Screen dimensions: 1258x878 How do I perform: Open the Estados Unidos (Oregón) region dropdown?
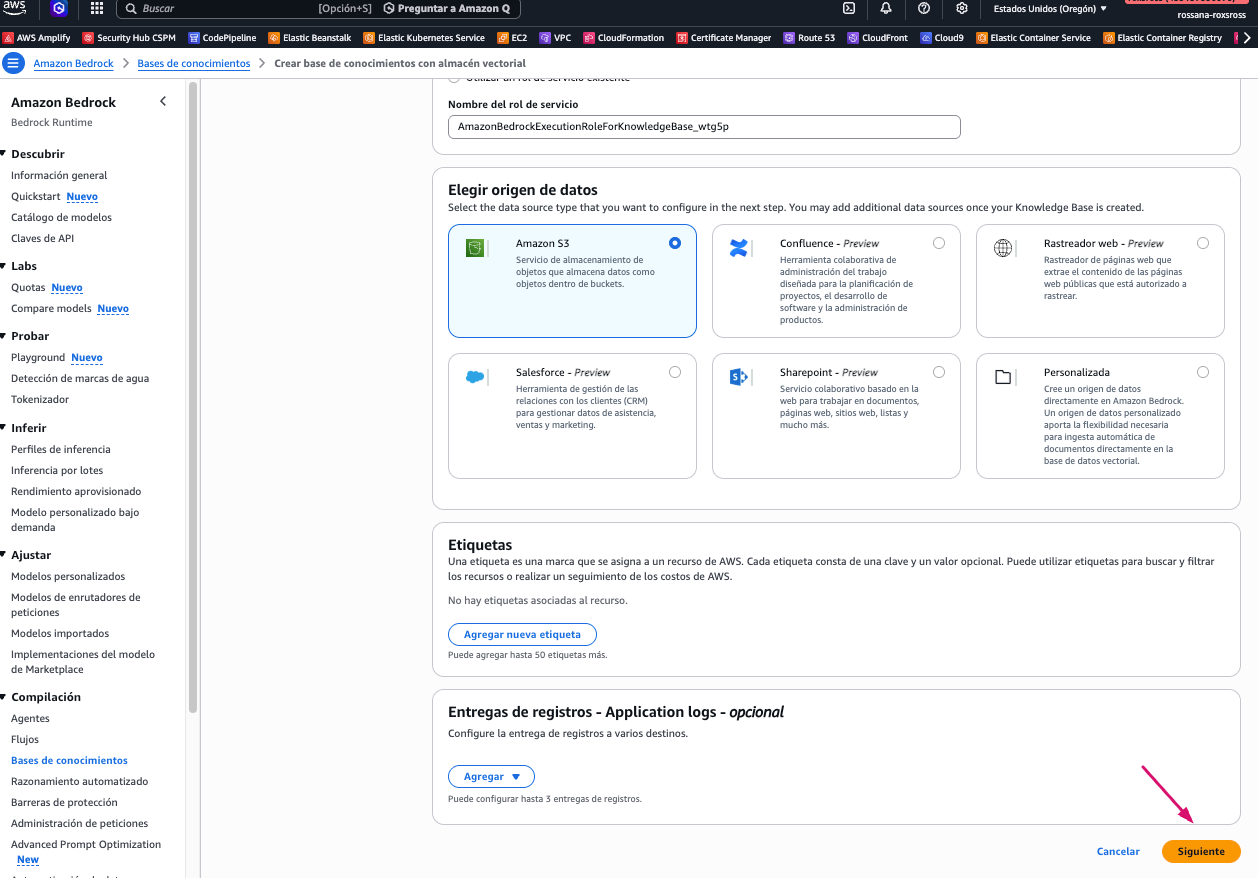pyautogui.click(x=1050, y=8)
